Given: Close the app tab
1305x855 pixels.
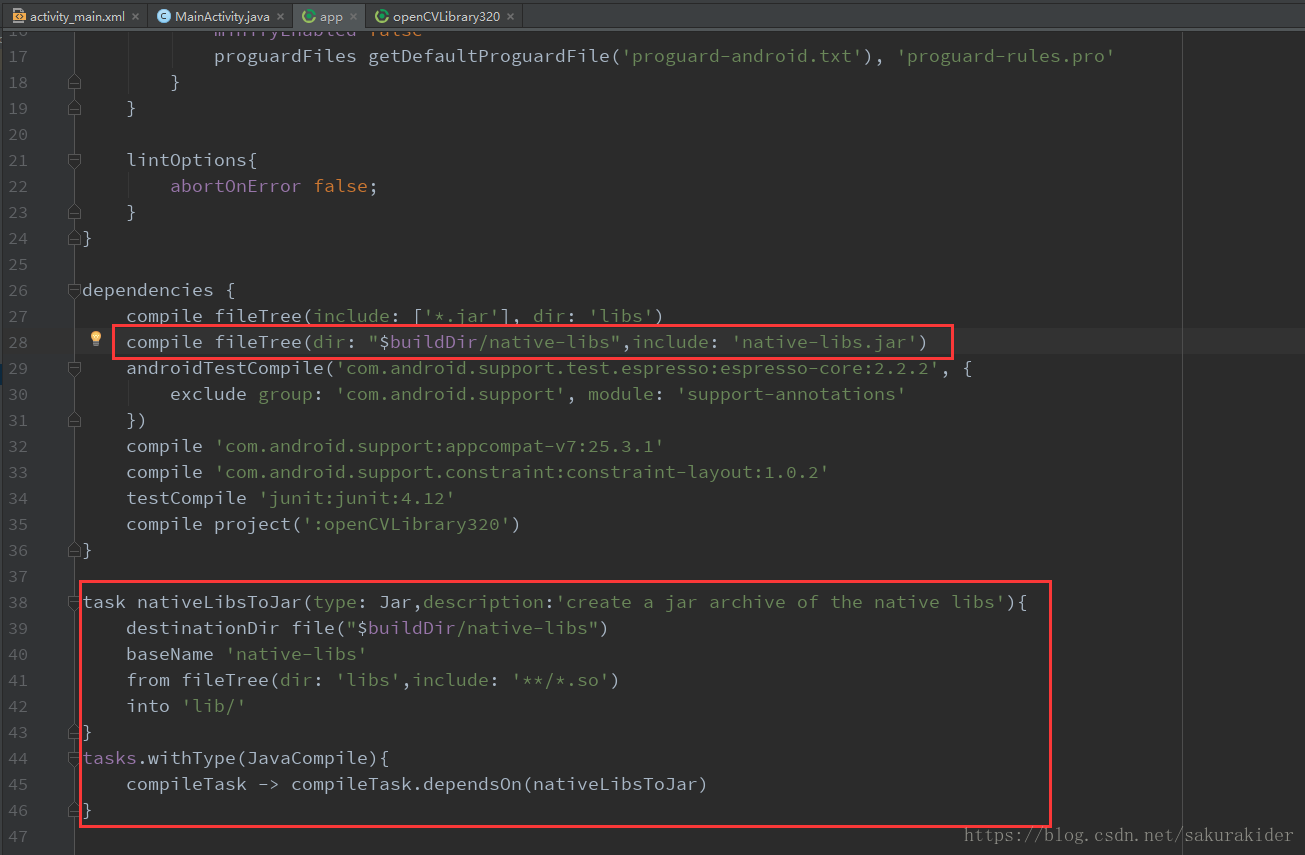Looking at the screenshot, I should [352, 17].
